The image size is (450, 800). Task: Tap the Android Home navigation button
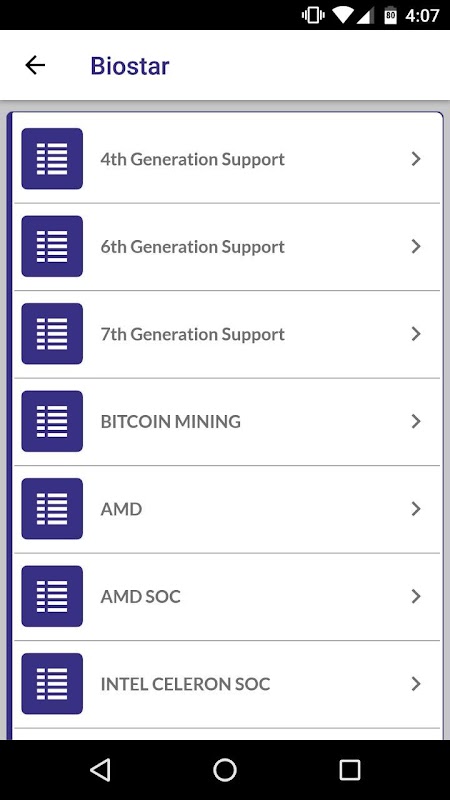[225, 770]
